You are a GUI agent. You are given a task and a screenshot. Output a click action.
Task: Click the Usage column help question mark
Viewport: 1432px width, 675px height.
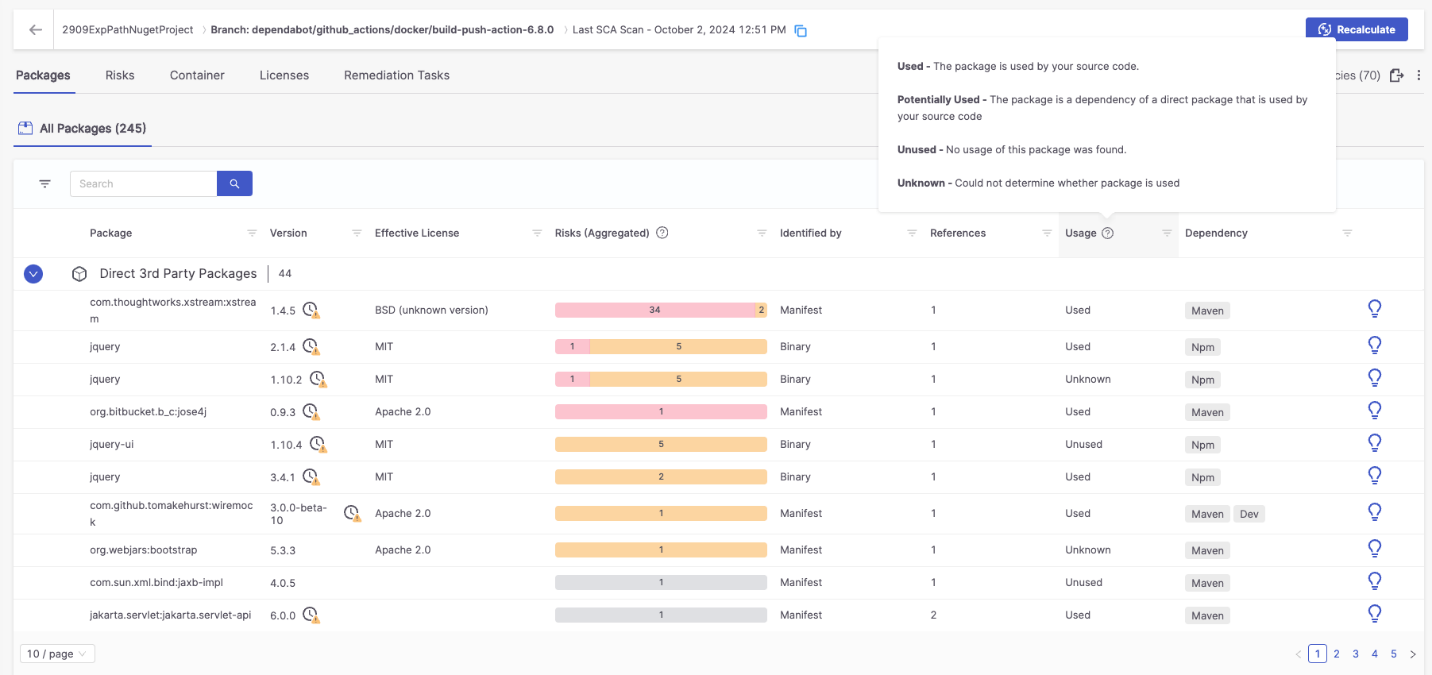point(1108,233)
